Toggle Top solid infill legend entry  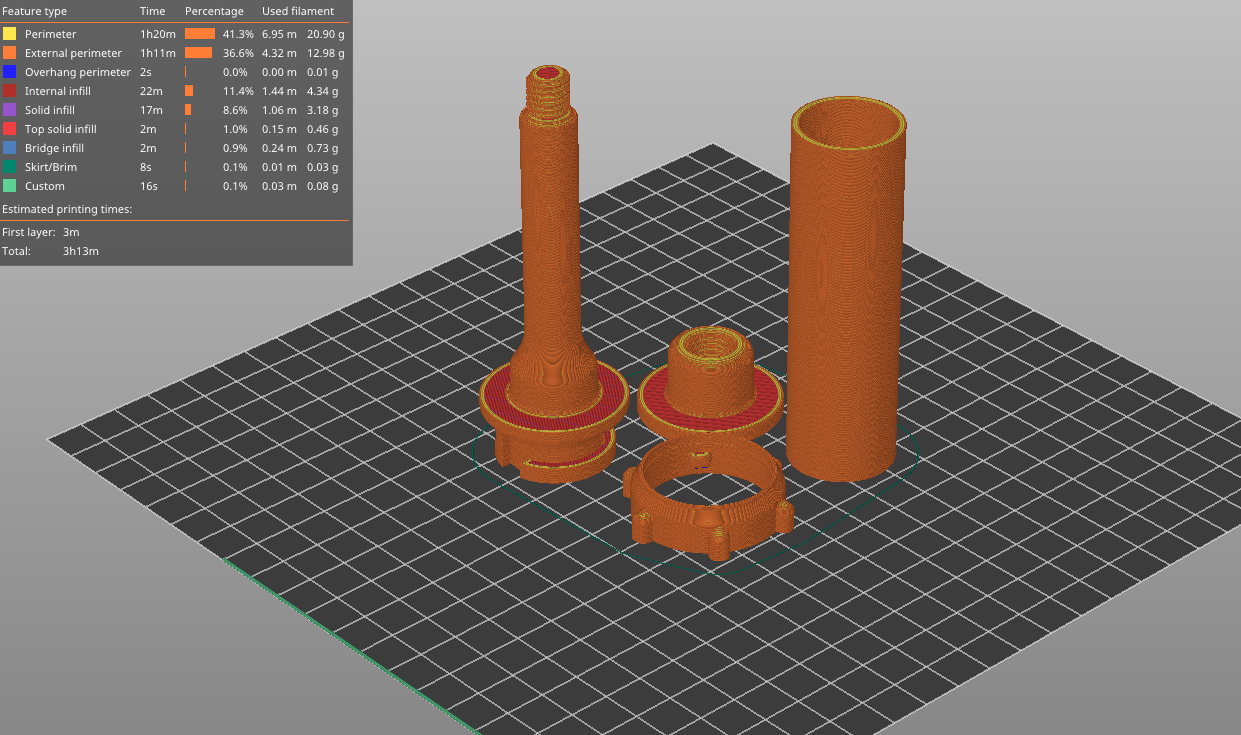click(x=60, y=129)
